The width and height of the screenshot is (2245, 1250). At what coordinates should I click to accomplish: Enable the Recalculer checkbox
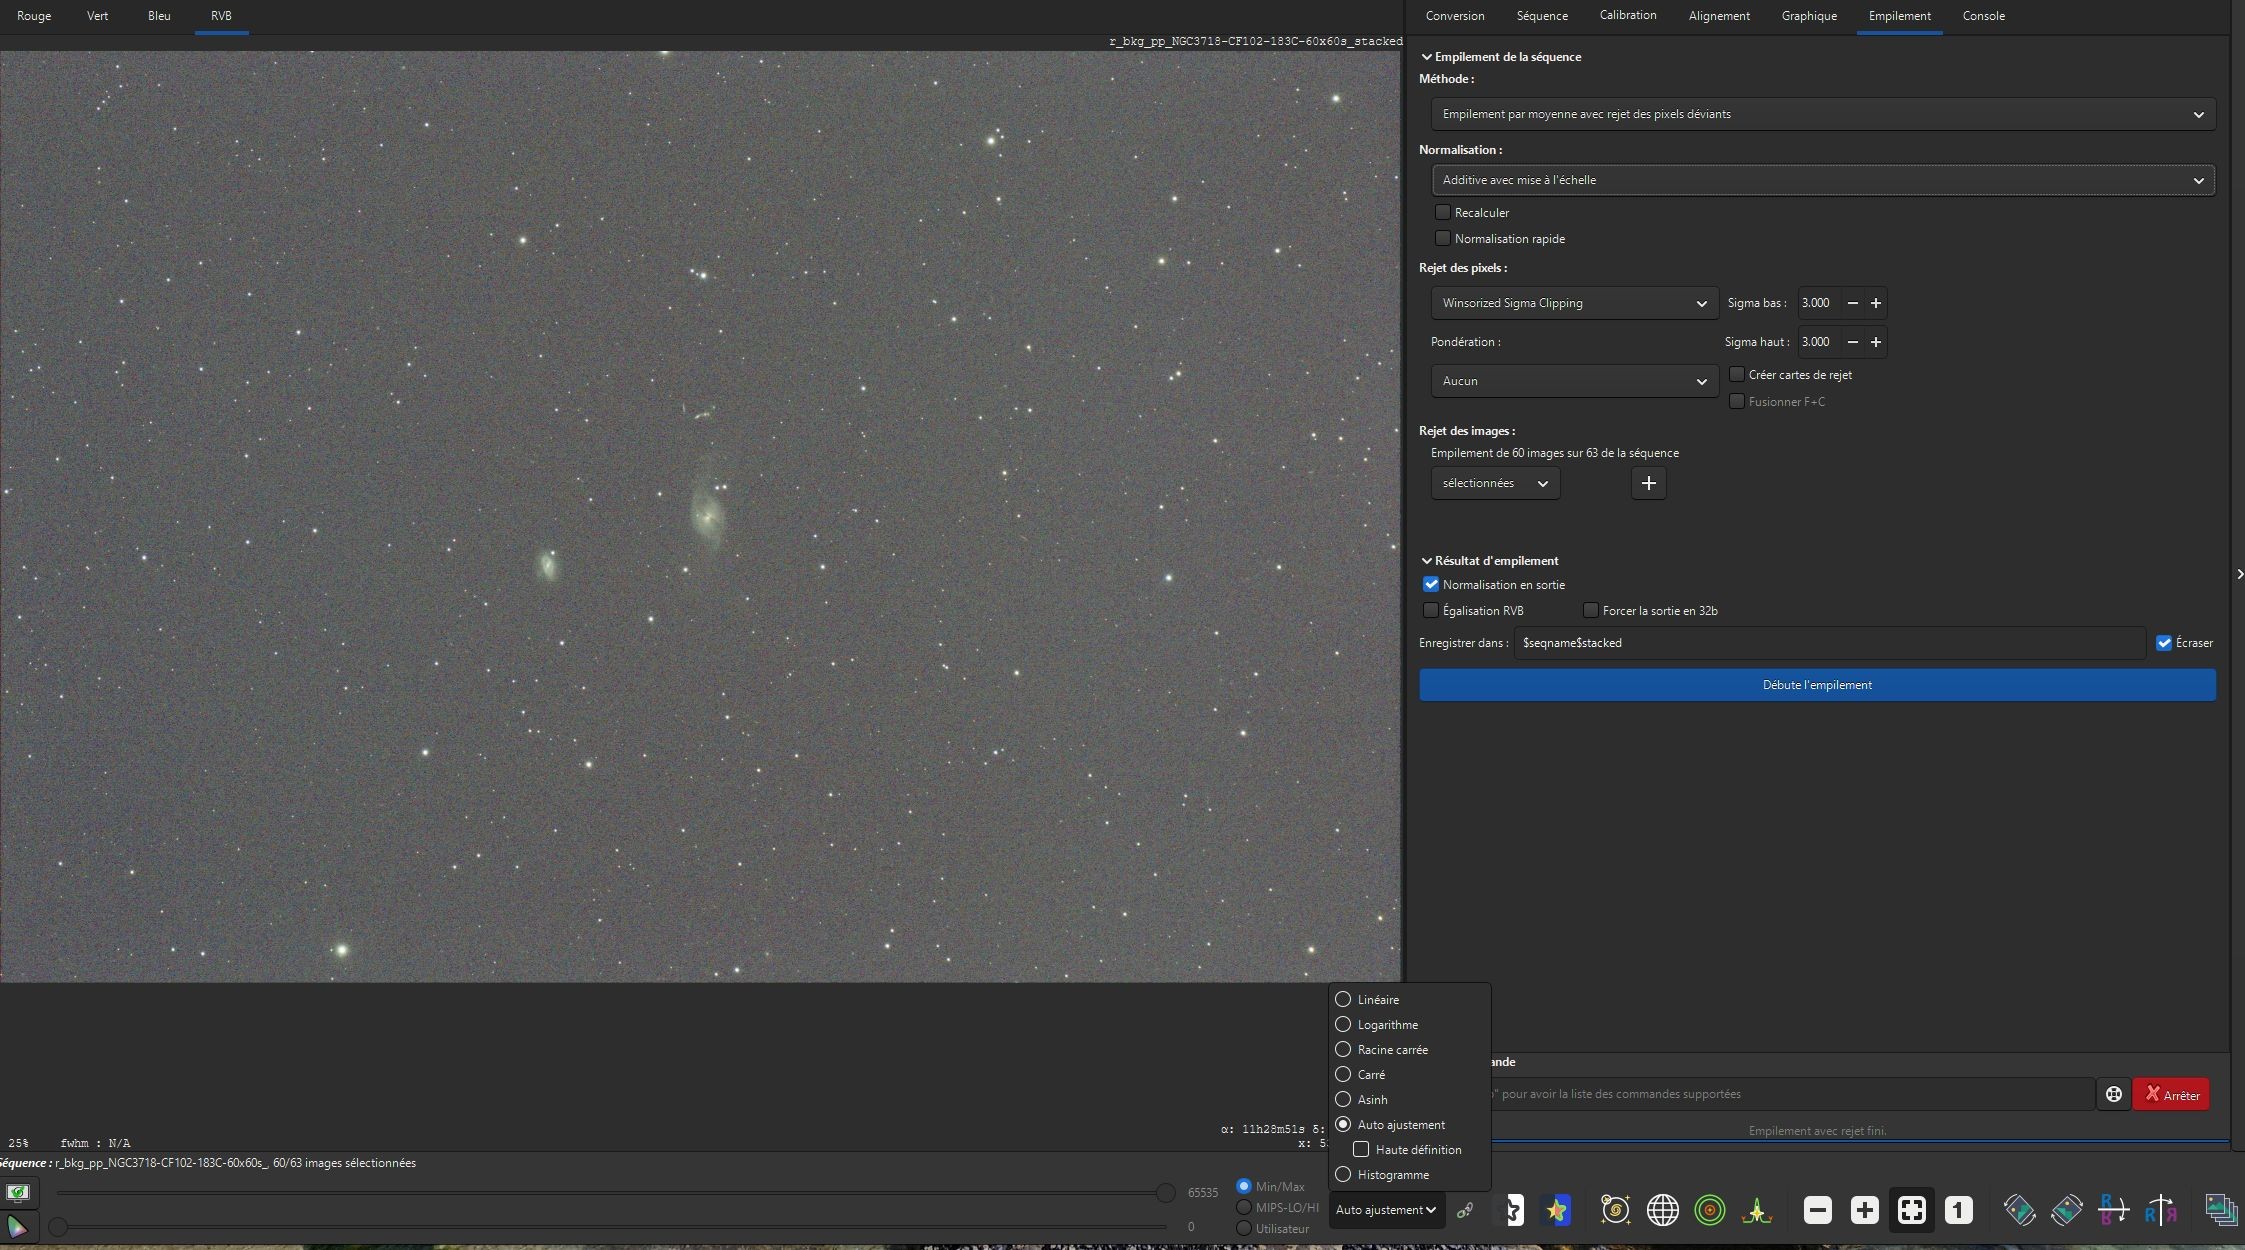tap(1442, 212)
